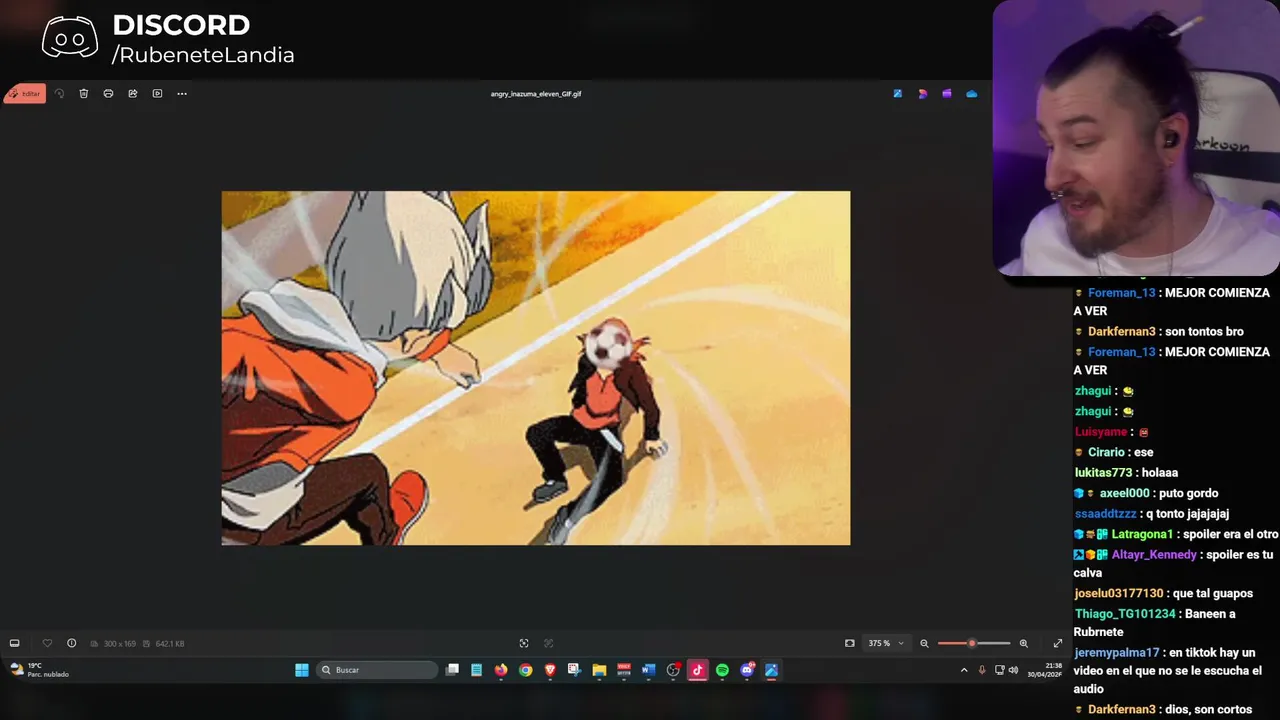Screen dimensions: 1280x720
Task: Launch Google Chrome from the taskbar
Action: pyautogui.click(x=526, y=670)
